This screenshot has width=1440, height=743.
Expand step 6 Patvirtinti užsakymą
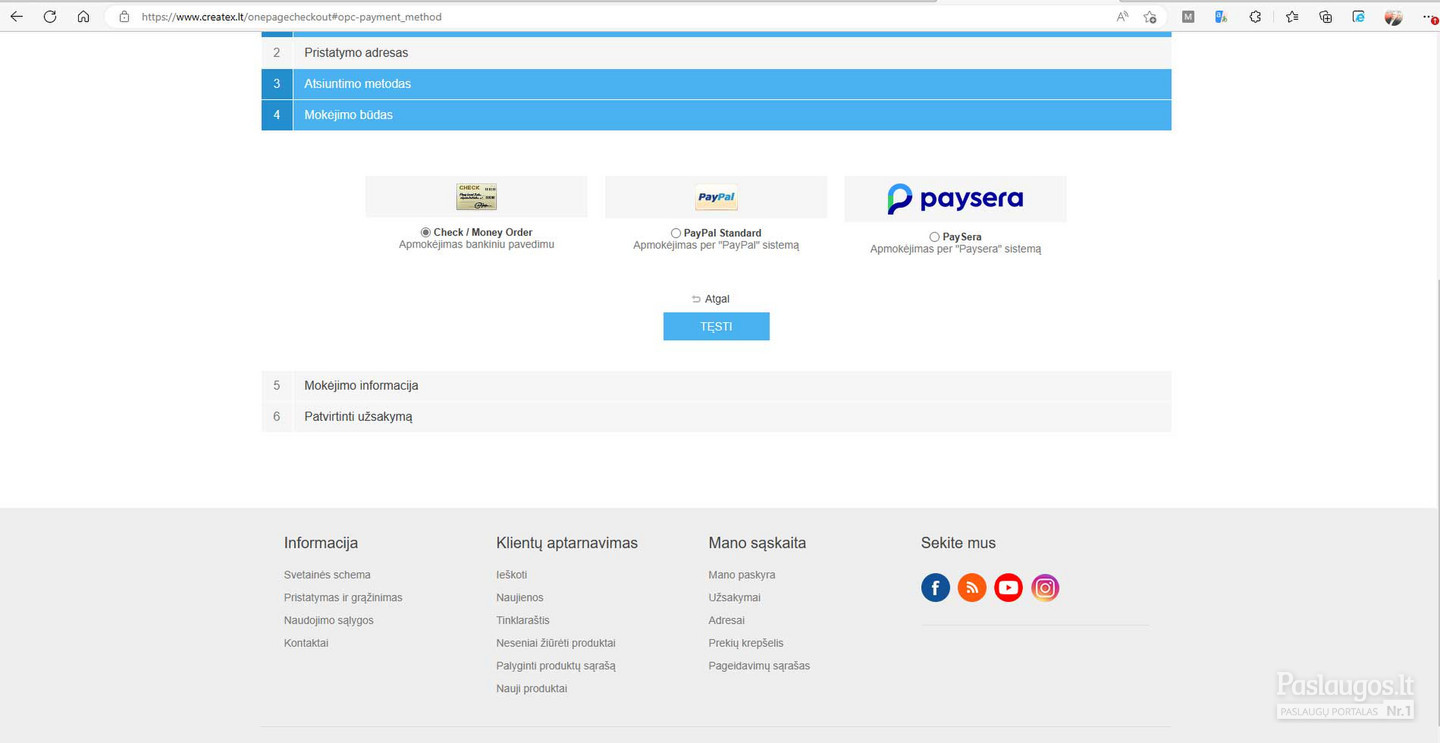click(x=716, y=416)
